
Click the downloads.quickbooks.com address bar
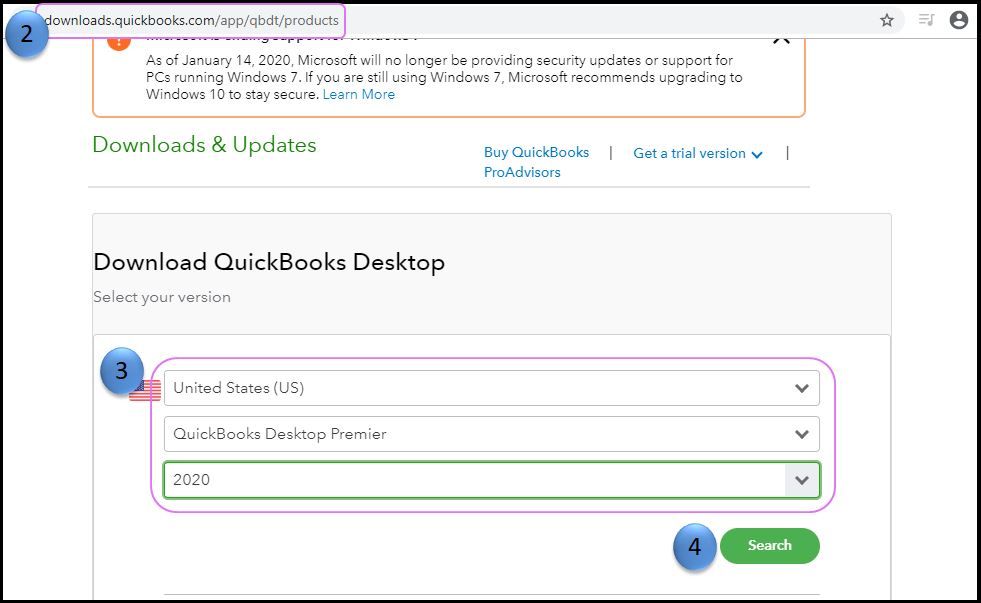pyautogui.click(x=191, y=20)
